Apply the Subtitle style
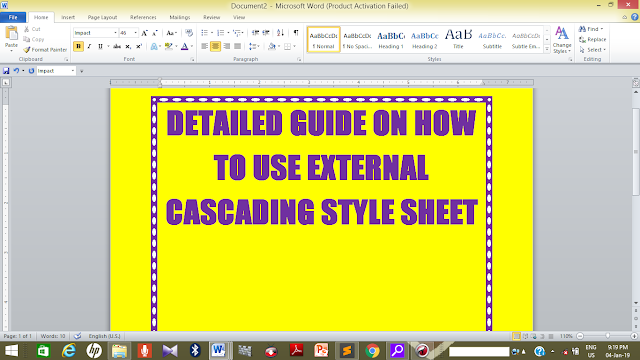 [492, 40]
